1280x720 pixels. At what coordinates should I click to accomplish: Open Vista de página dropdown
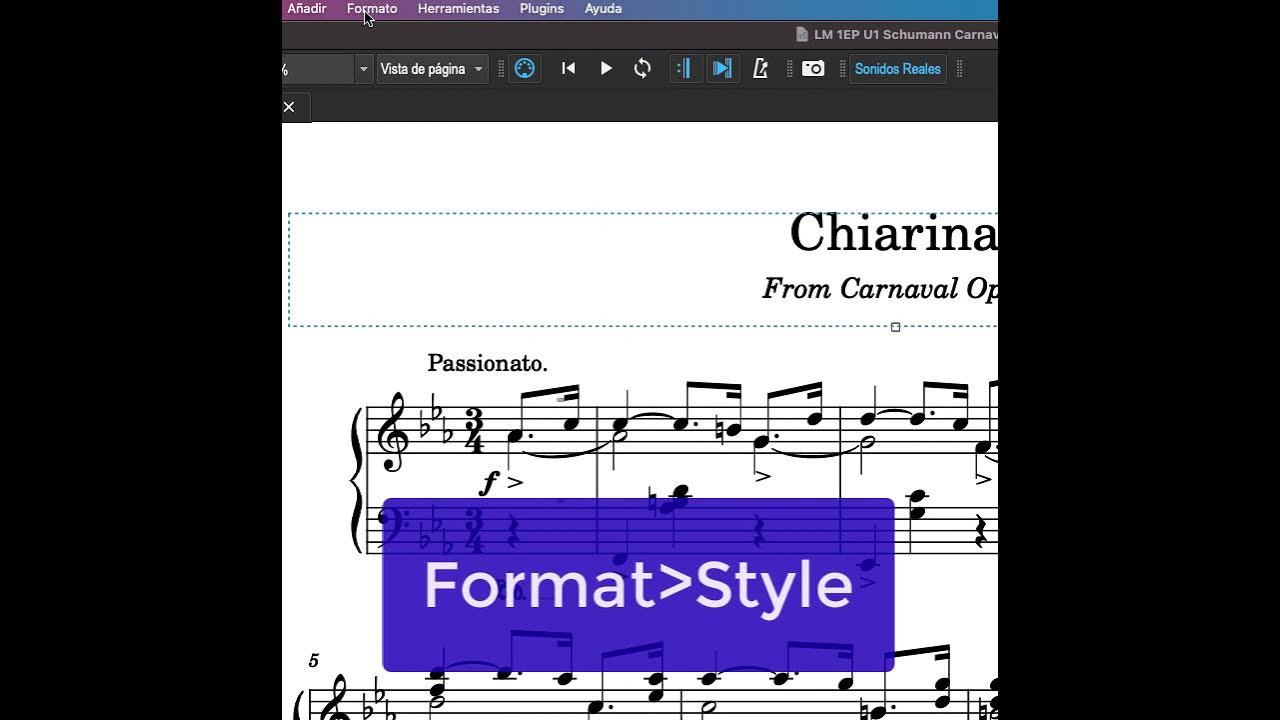(x=432, y=69)
